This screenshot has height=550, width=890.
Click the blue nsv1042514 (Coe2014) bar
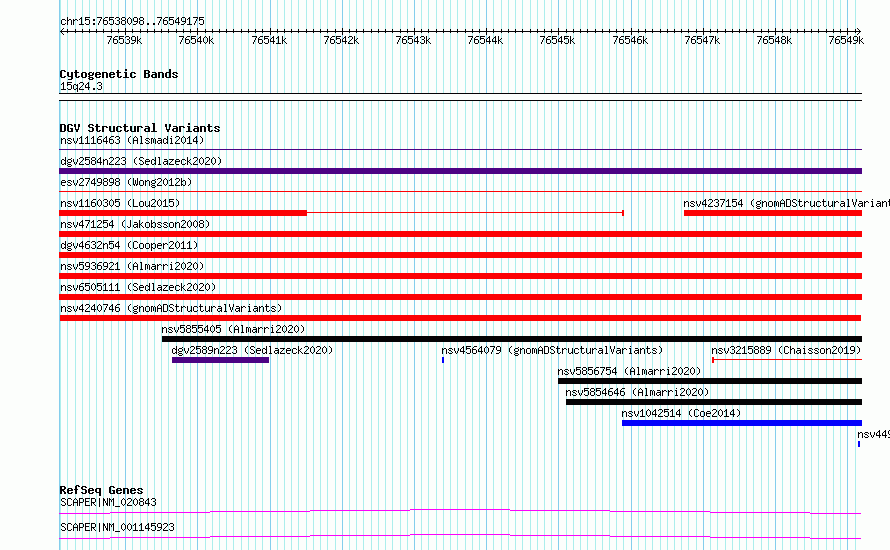[742, 423]
